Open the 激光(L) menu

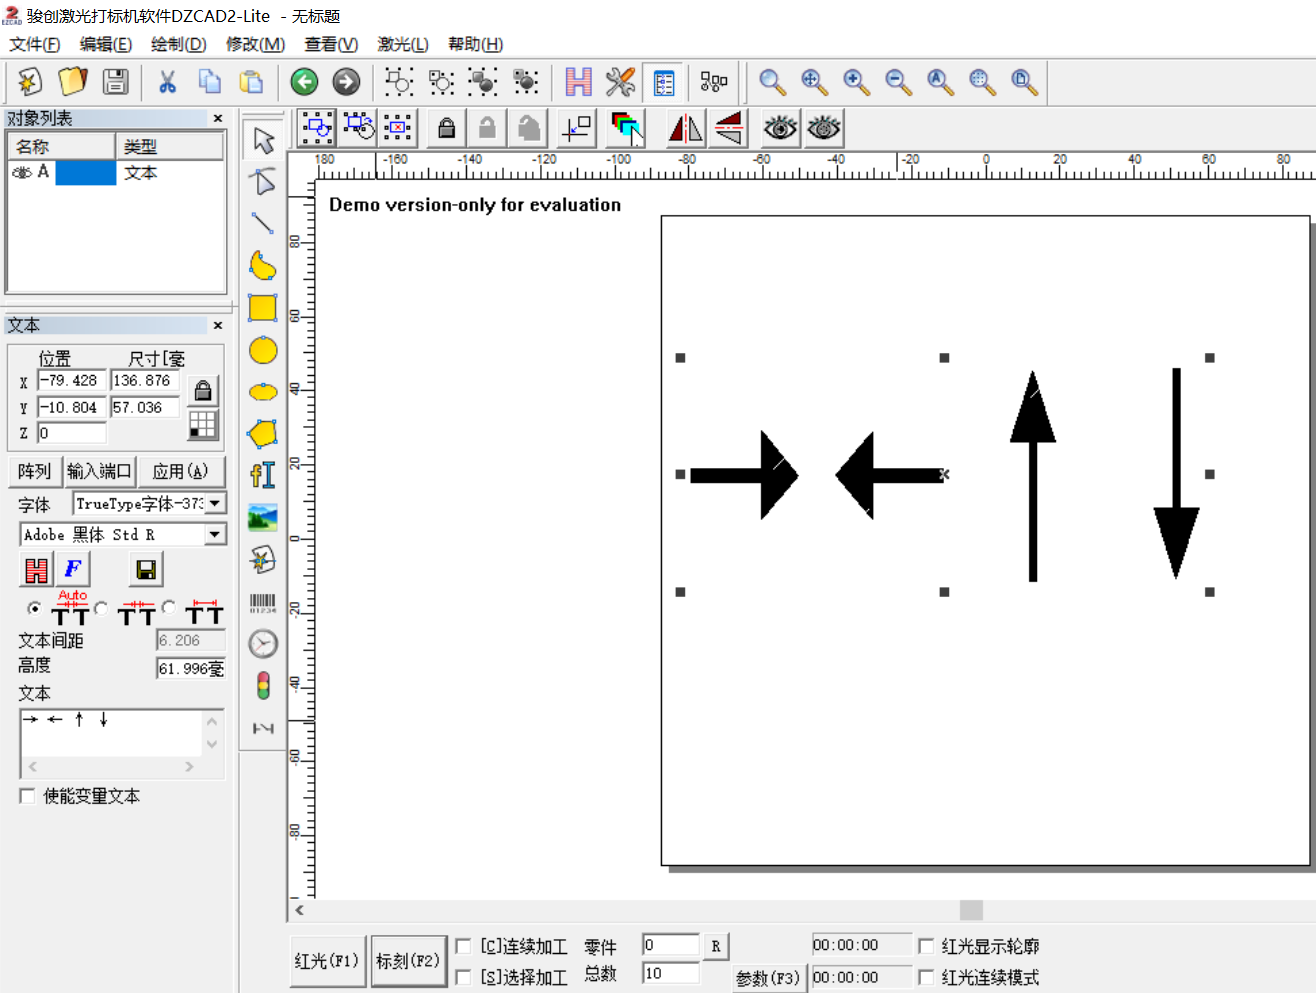[403, 44]
